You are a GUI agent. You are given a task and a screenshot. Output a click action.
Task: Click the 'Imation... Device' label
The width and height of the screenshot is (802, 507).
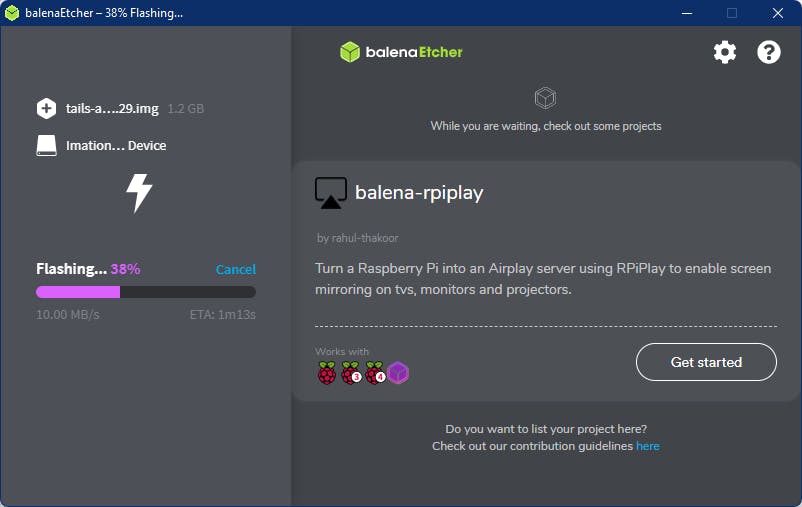pyautogui.click(x=116, y=146)
